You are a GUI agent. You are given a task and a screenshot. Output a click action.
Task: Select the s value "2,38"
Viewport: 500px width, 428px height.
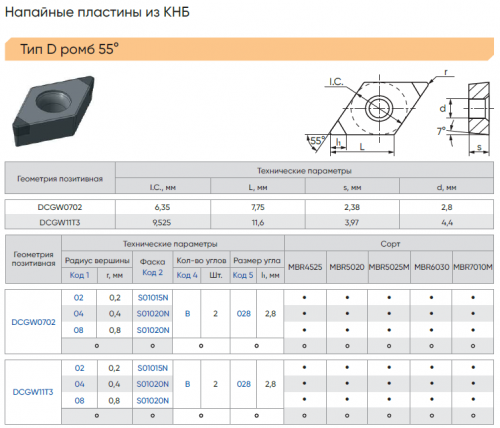point(352,207)
